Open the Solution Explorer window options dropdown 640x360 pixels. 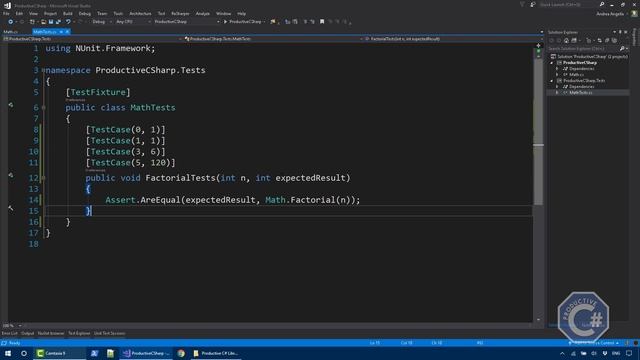click(614, 32)
